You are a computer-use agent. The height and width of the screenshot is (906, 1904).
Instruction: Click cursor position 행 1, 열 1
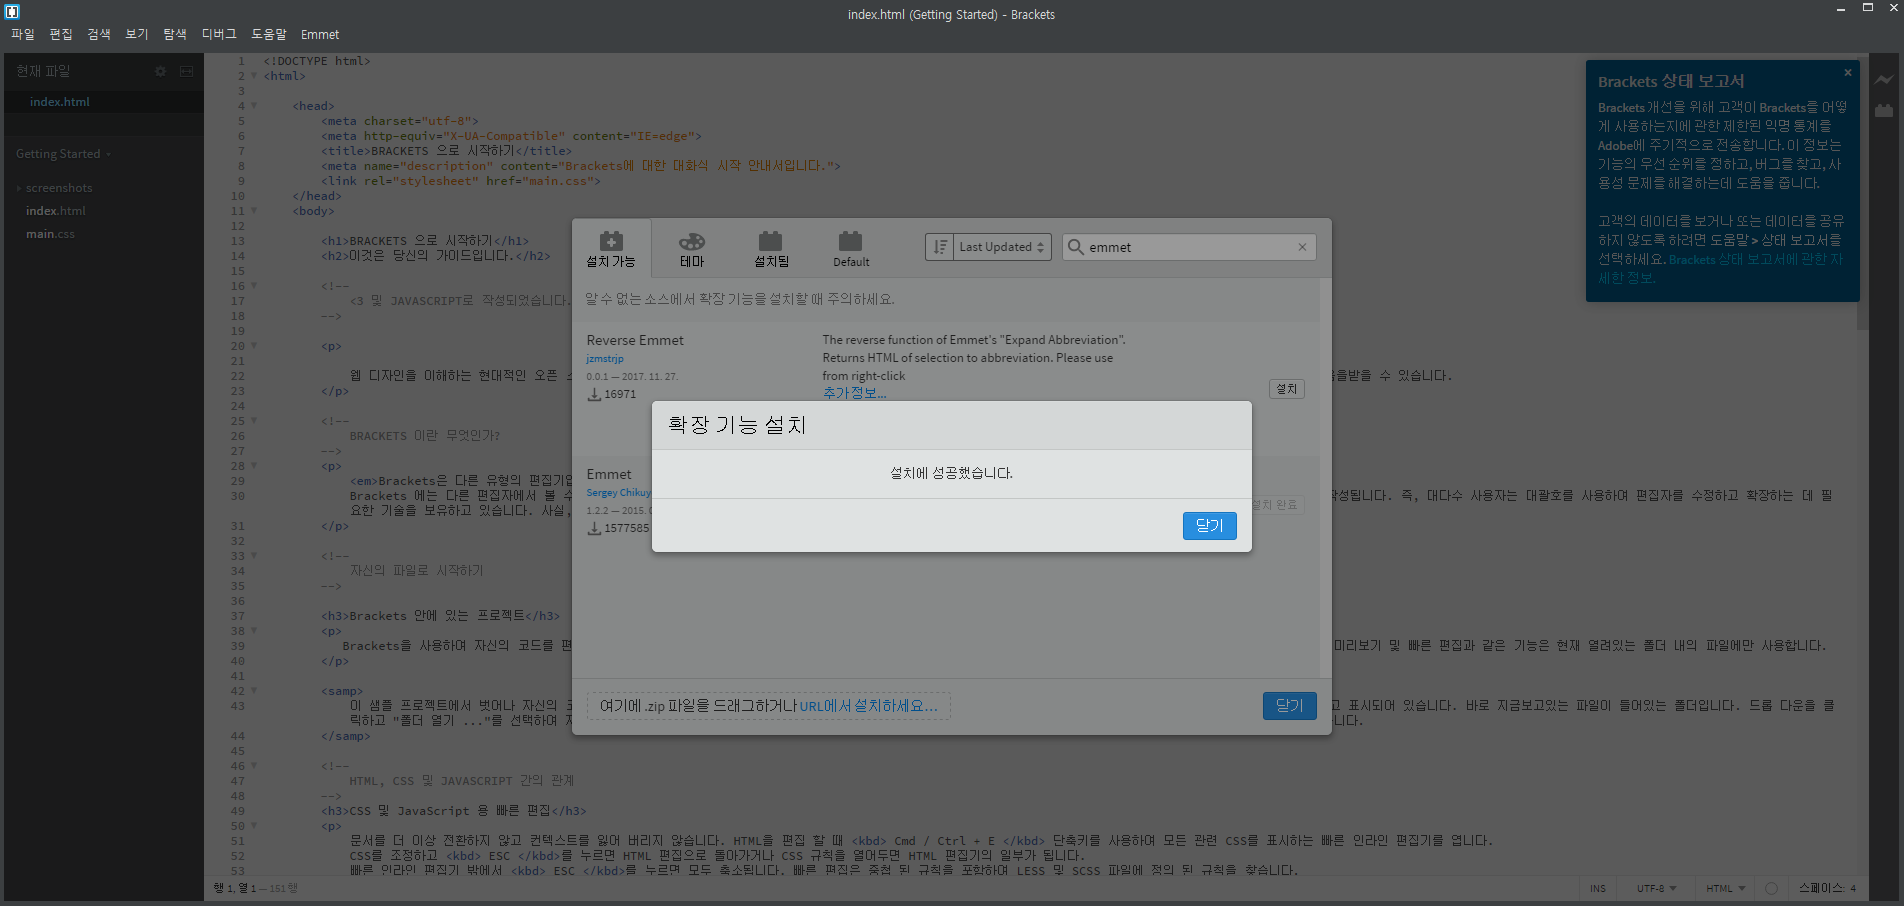pos(235,888)
